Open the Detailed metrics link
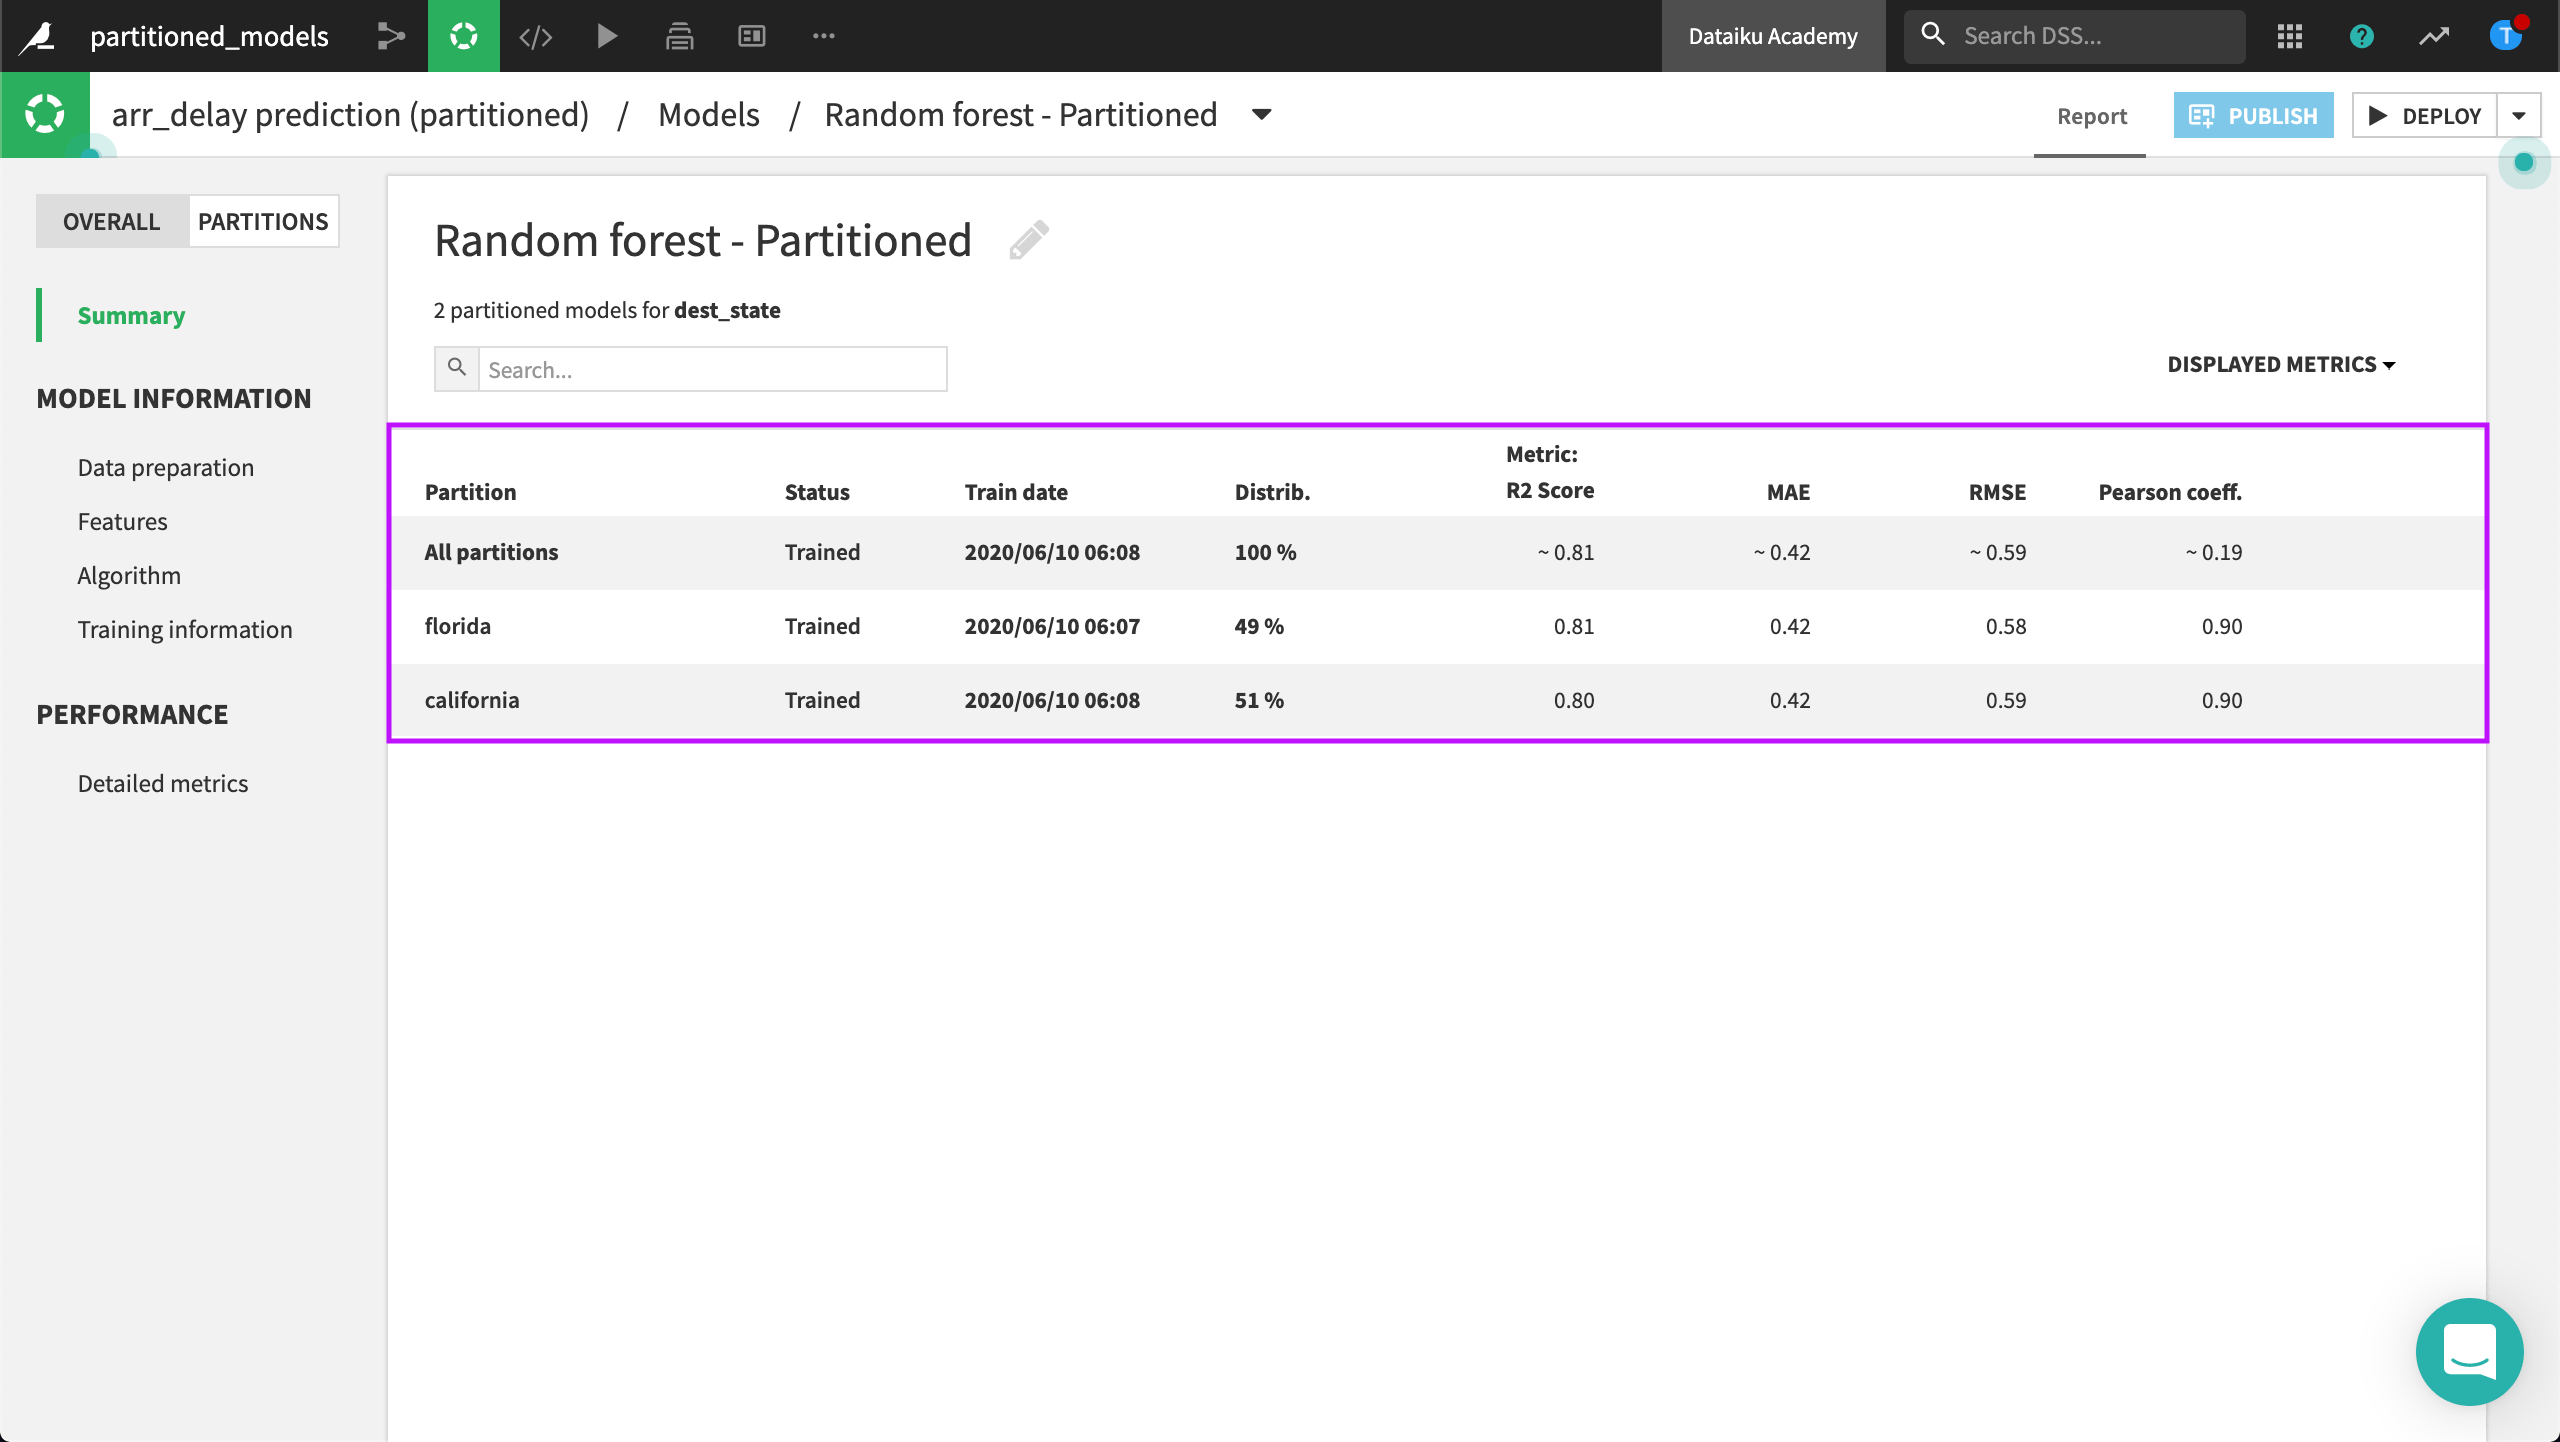 (163, 783)
